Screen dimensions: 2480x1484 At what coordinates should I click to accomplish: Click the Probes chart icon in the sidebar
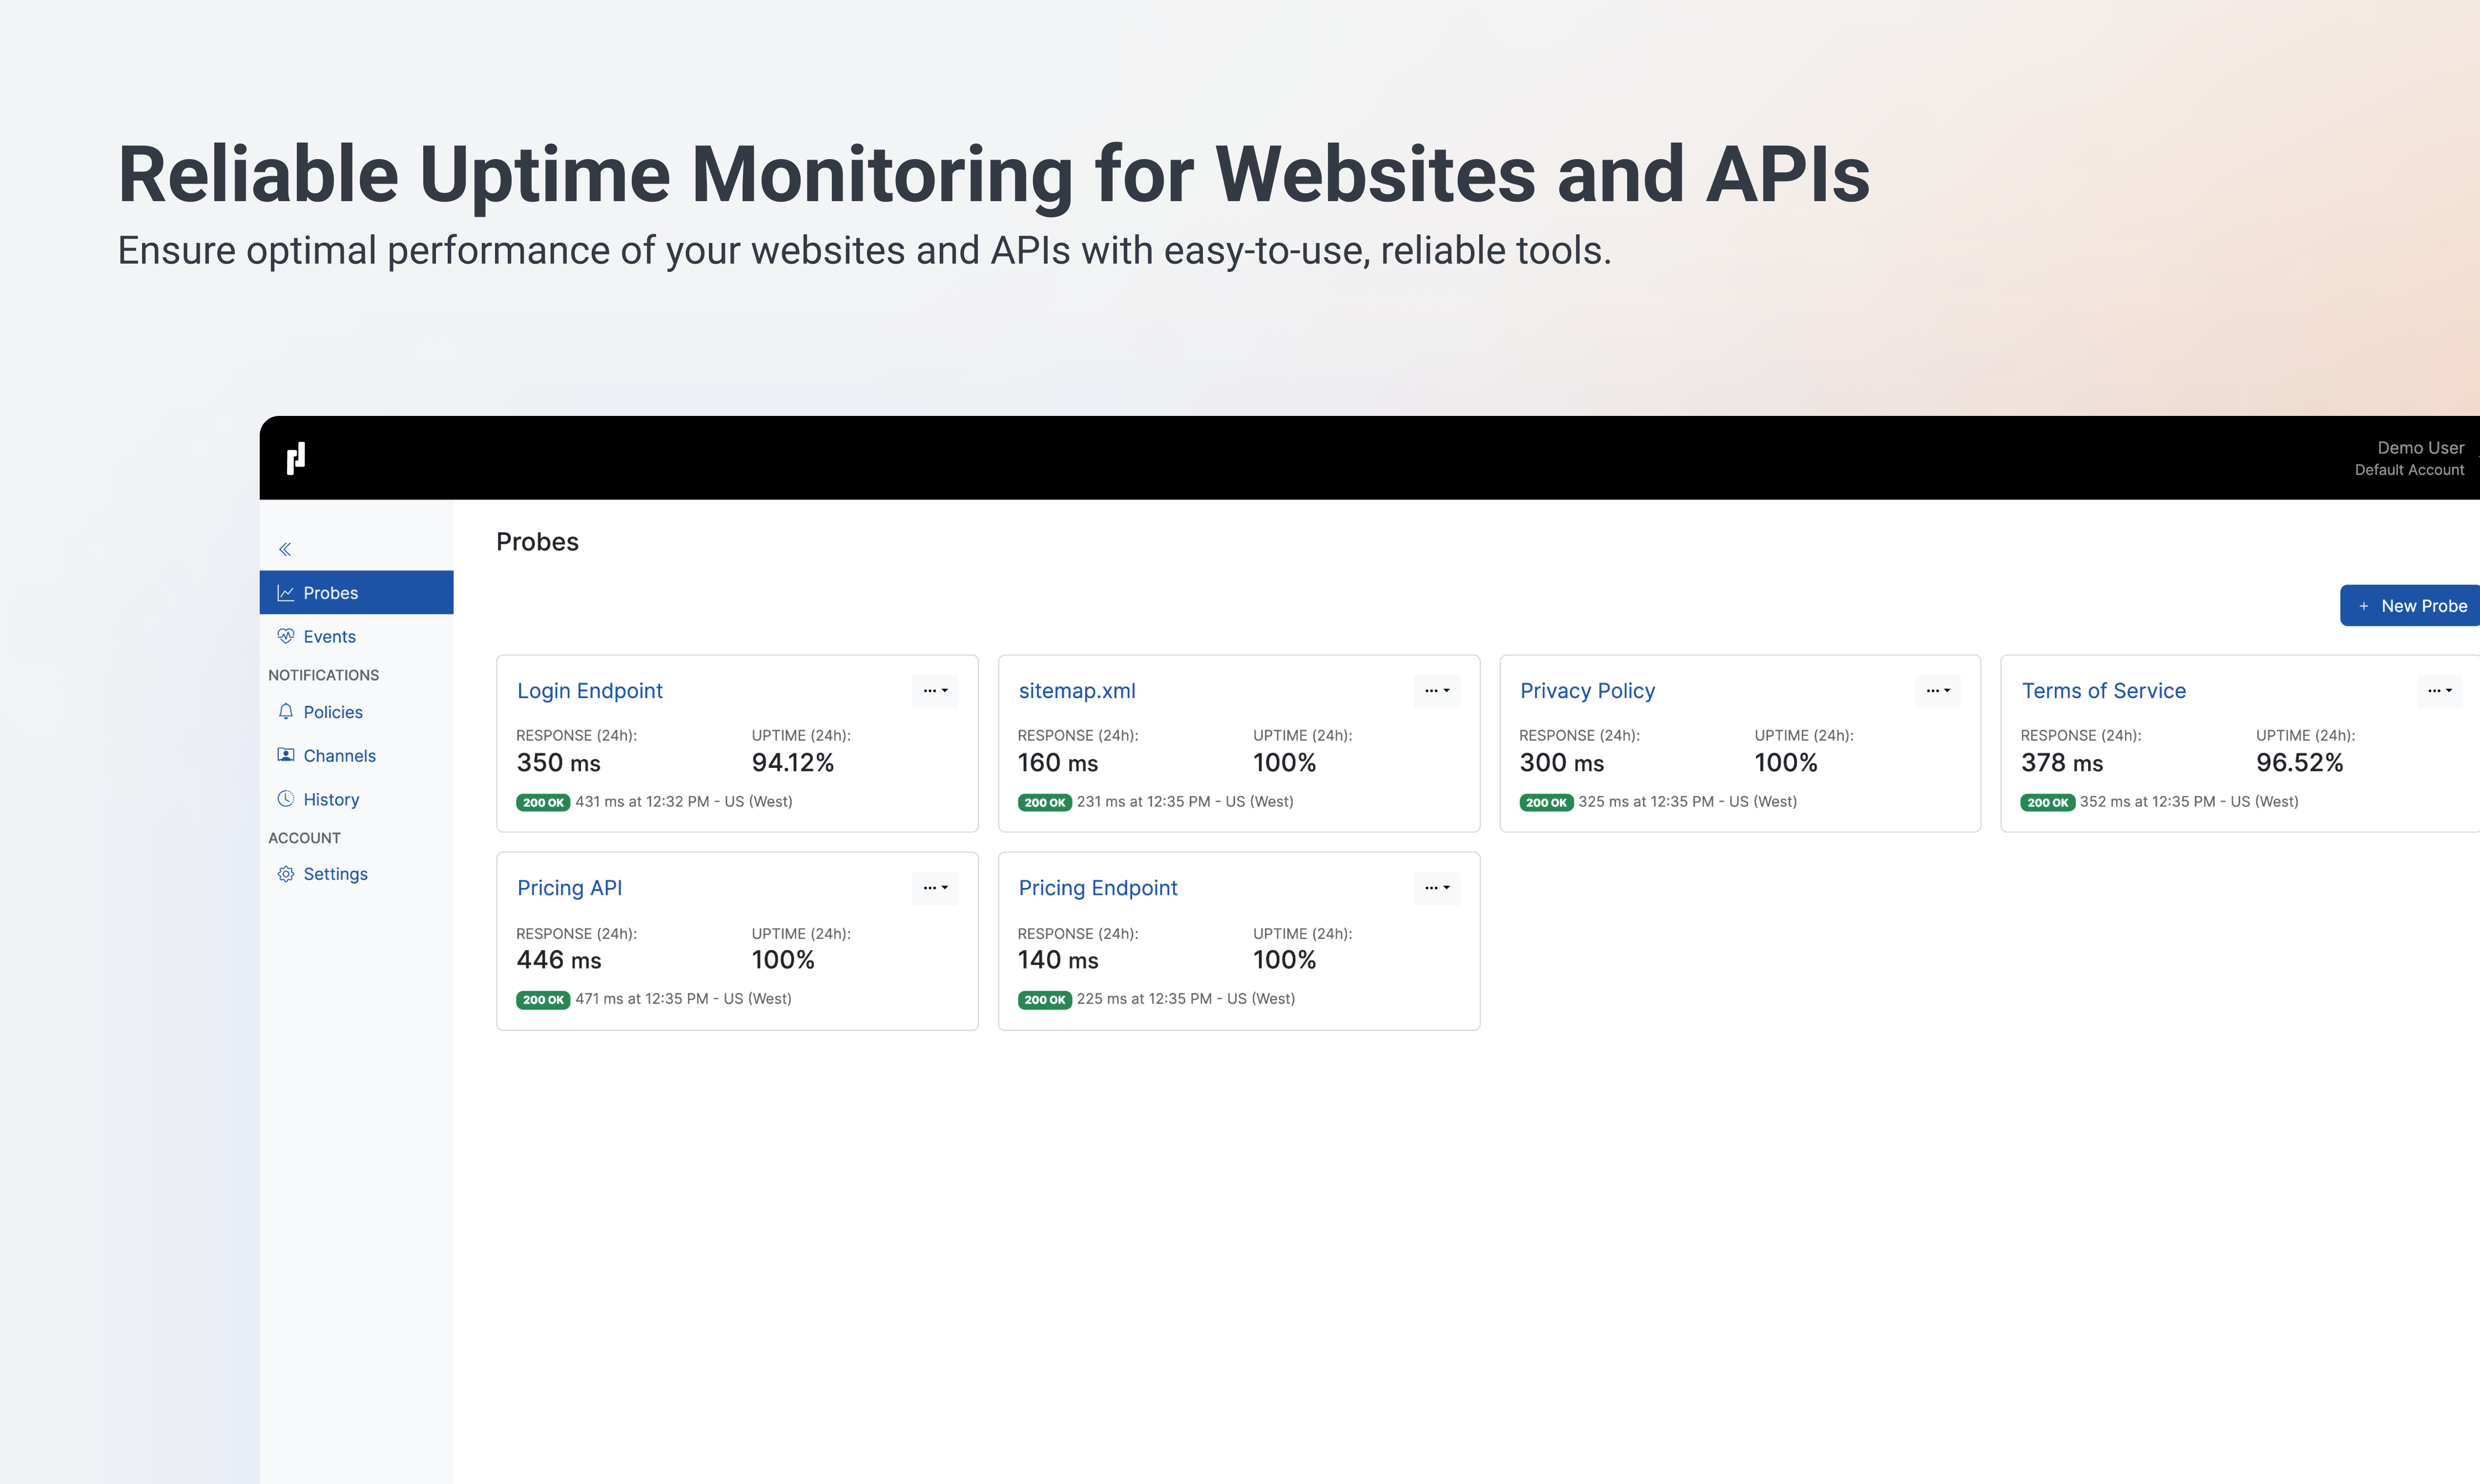(286, 593)
